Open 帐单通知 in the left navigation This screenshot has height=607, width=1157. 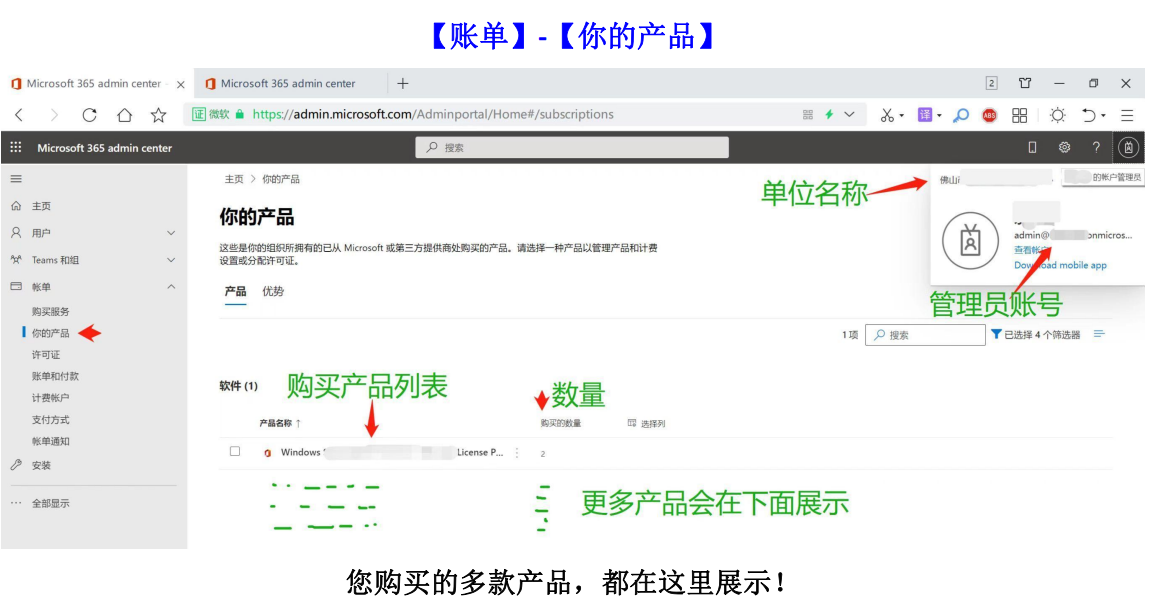click(51, 442)
